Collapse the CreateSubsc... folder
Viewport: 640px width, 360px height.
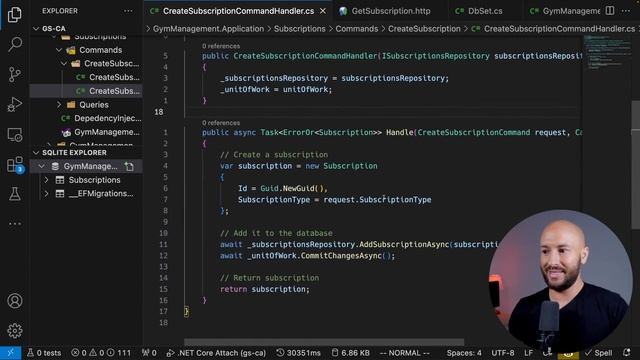(64, 64)
